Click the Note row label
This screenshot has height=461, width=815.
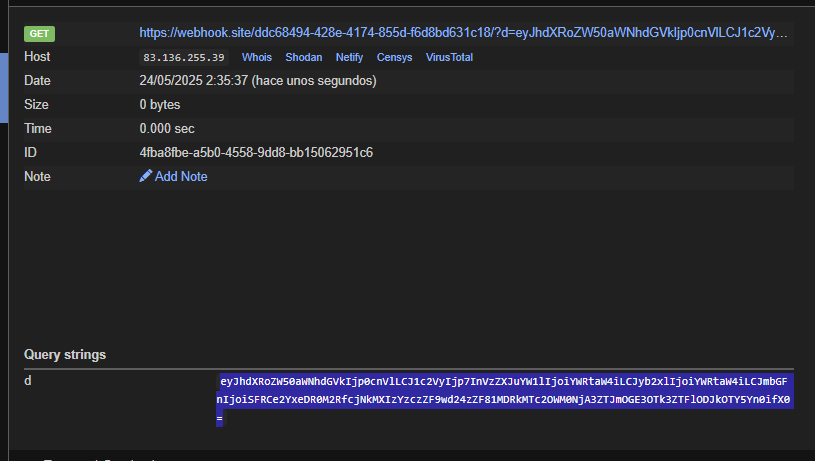point(37,176)
